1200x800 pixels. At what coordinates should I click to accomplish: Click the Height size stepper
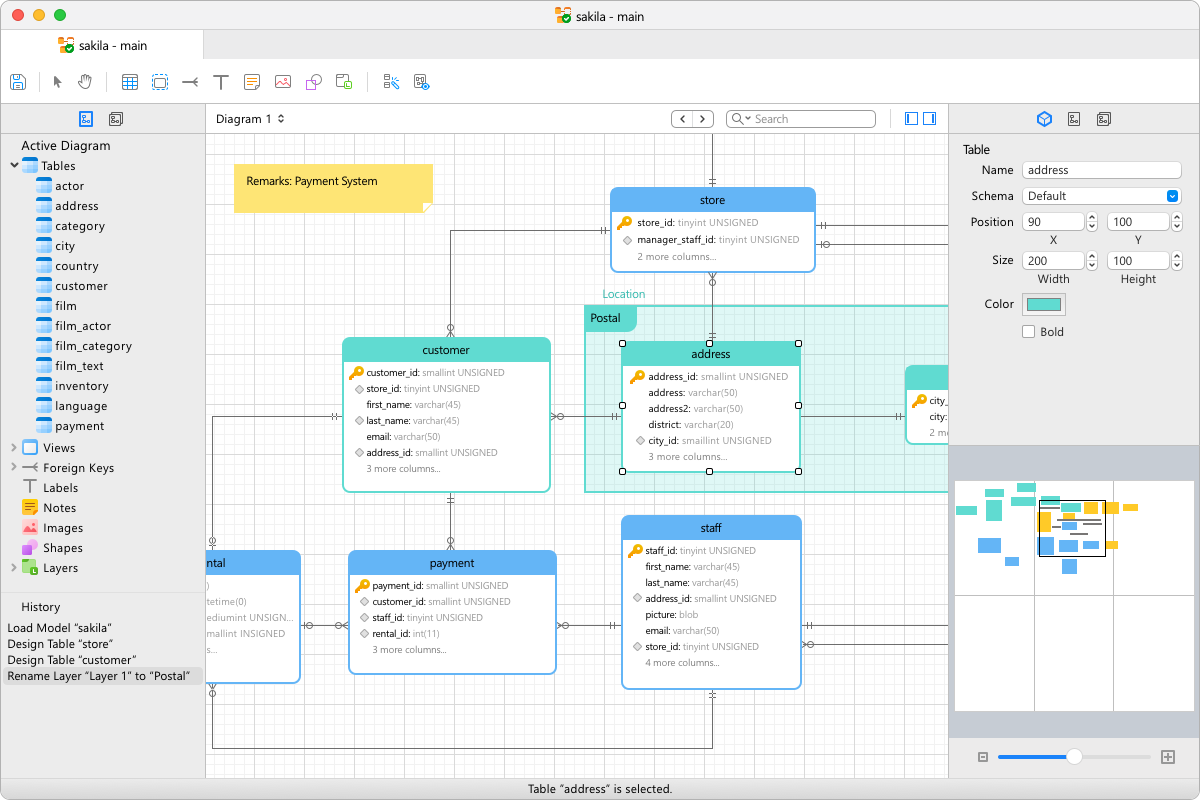click(1177, 261)
